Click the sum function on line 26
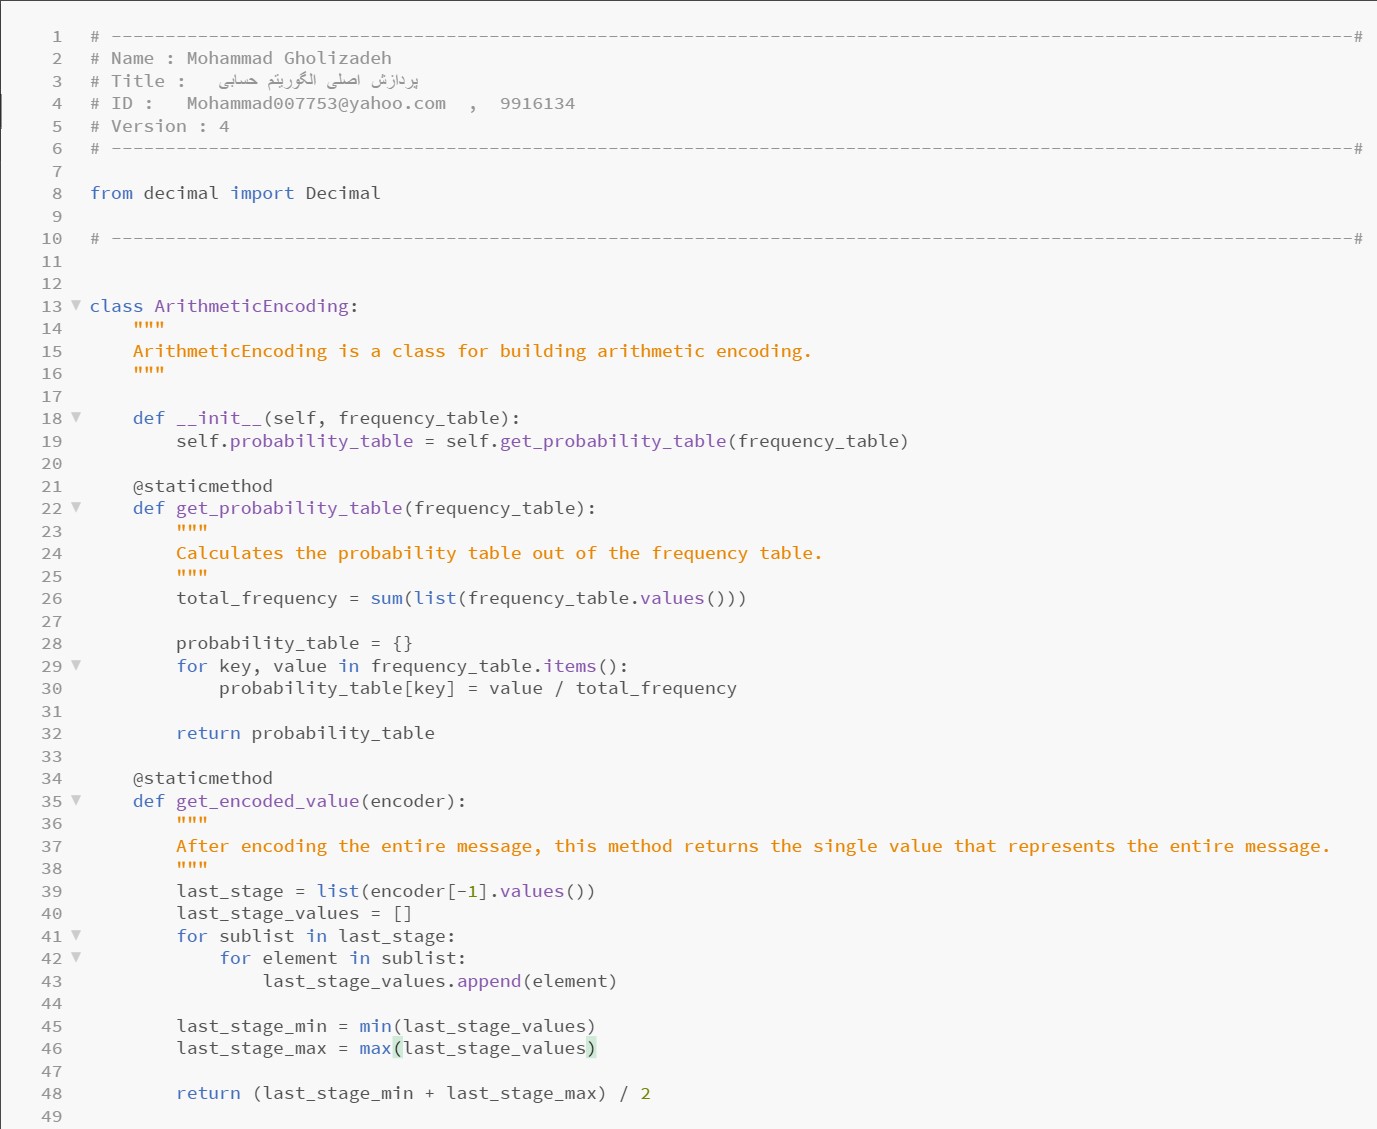The width and height of the screenshot is (1377, 1129). pyautogui.click(x=386, y=598)
